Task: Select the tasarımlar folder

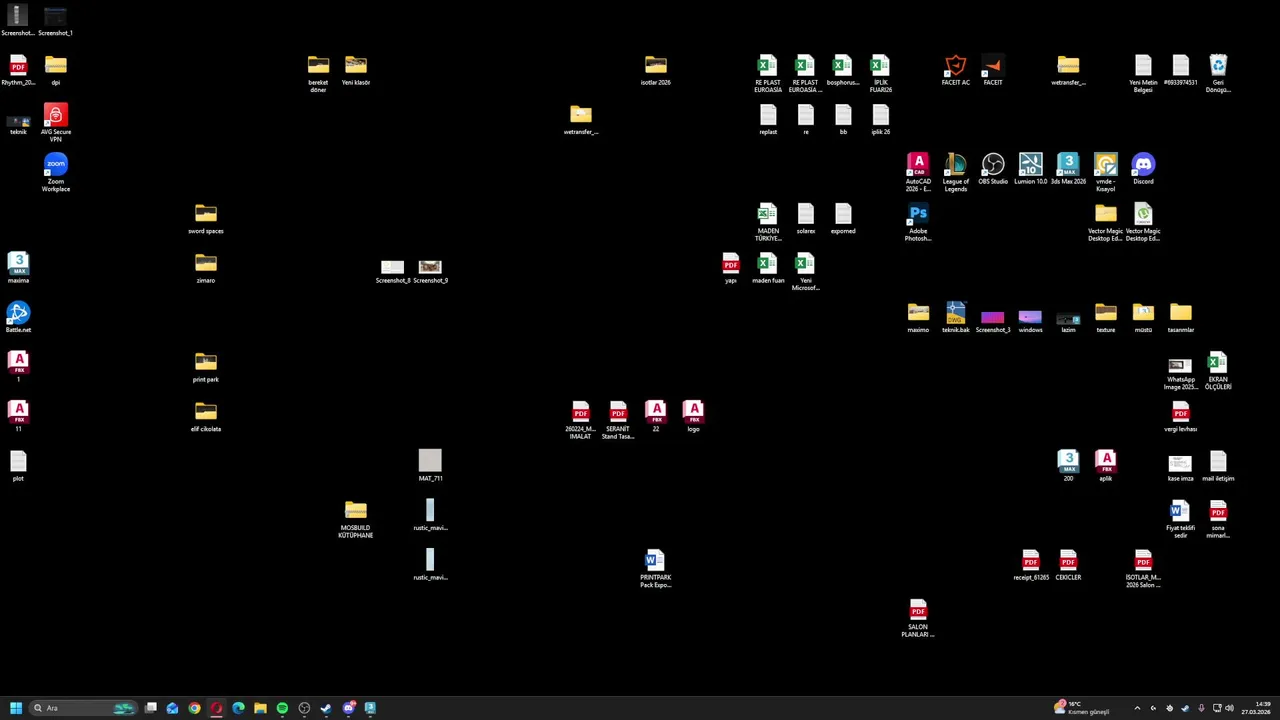Action: [1180, 318]
